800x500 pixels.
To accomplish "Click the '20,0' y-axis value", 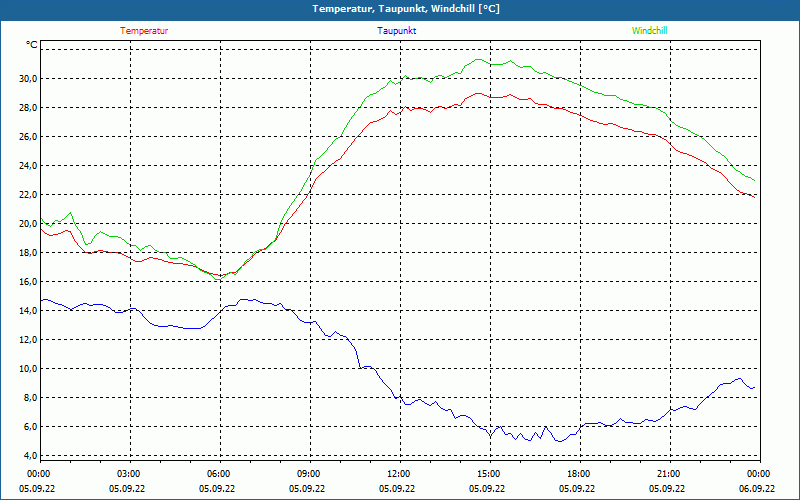I will click(28, 224).
